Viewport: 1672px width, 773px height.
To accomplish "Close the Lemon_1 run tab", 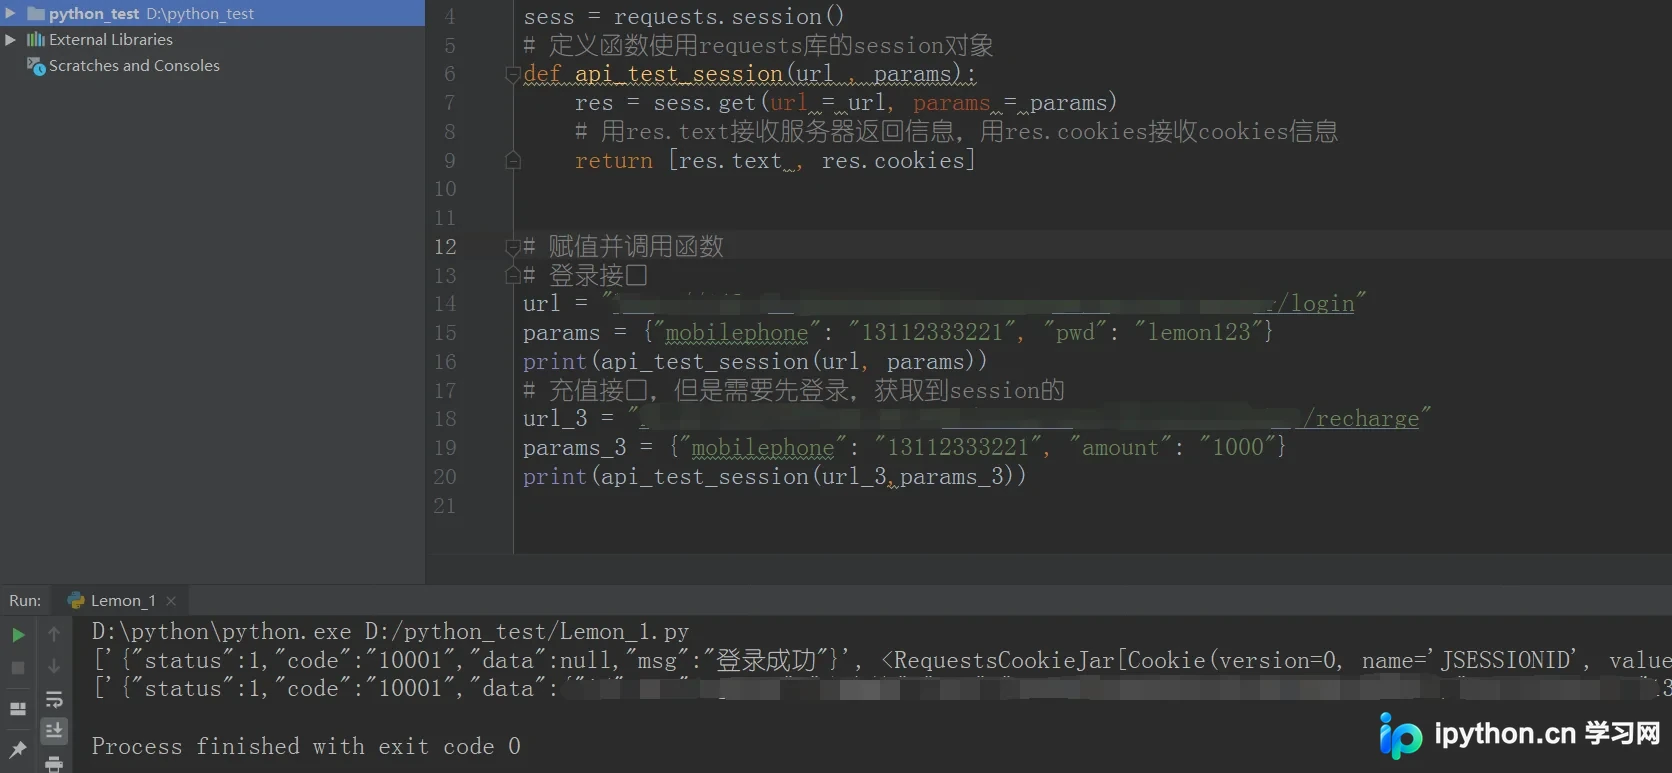I will tap(171, 600).
